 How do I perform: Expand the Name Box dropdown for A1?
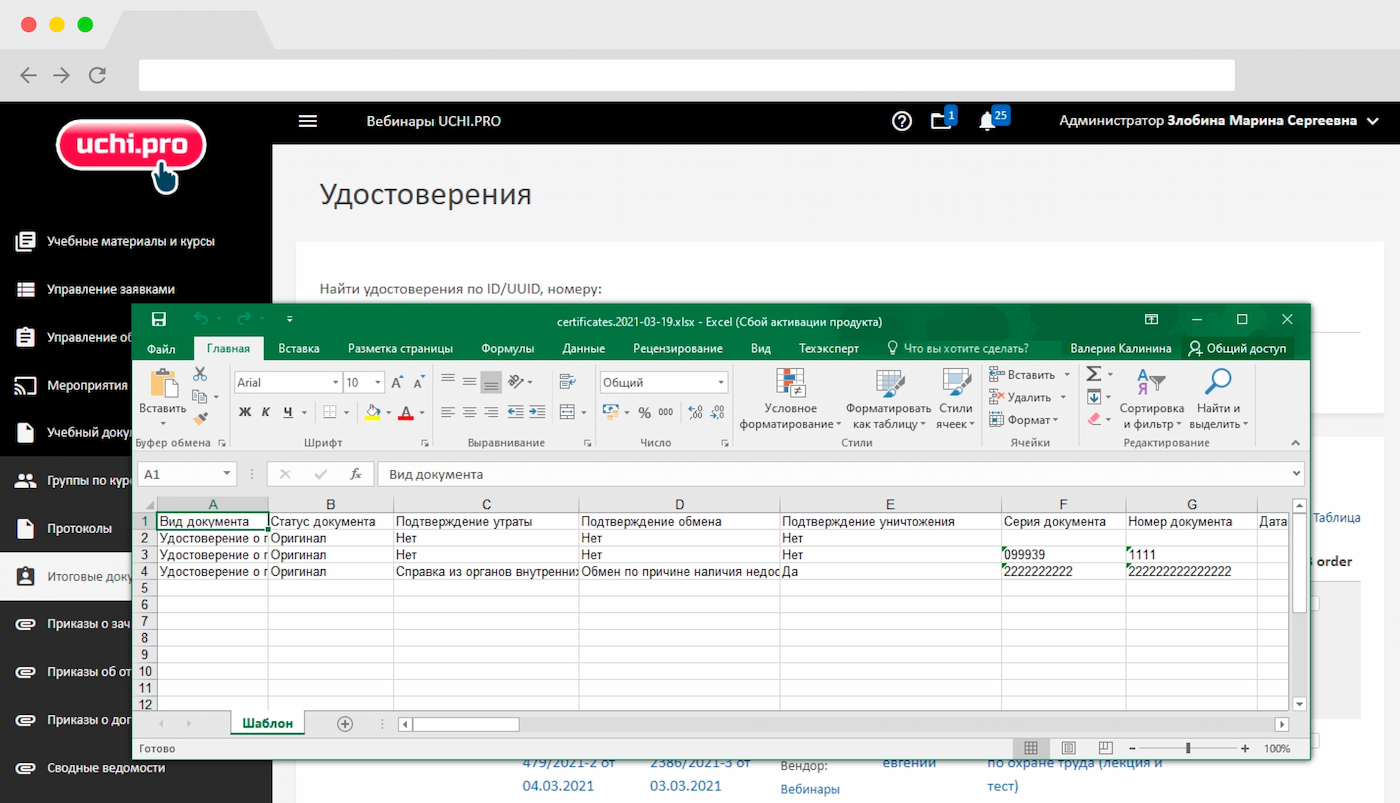tap(228, 474)
